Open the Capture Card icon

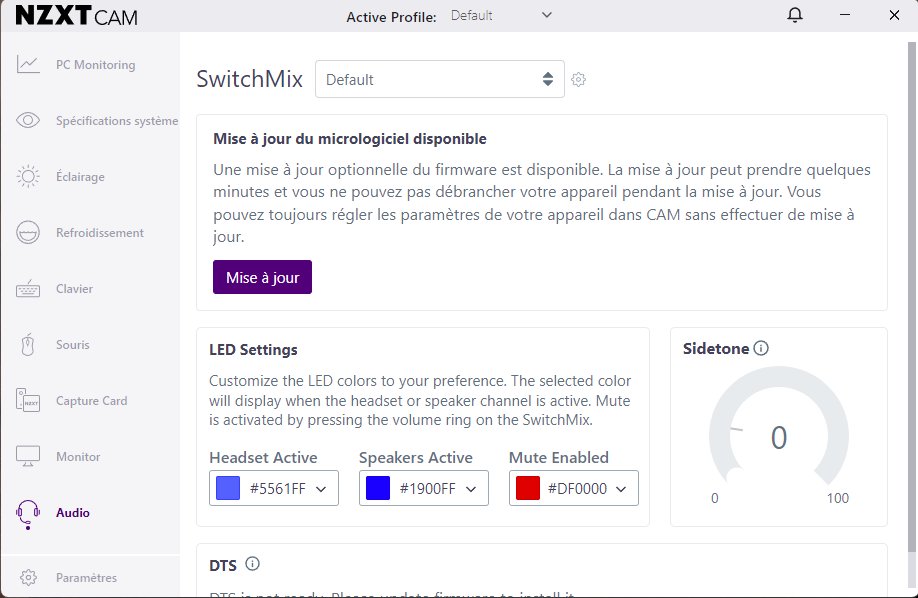(x=28, y=401)
